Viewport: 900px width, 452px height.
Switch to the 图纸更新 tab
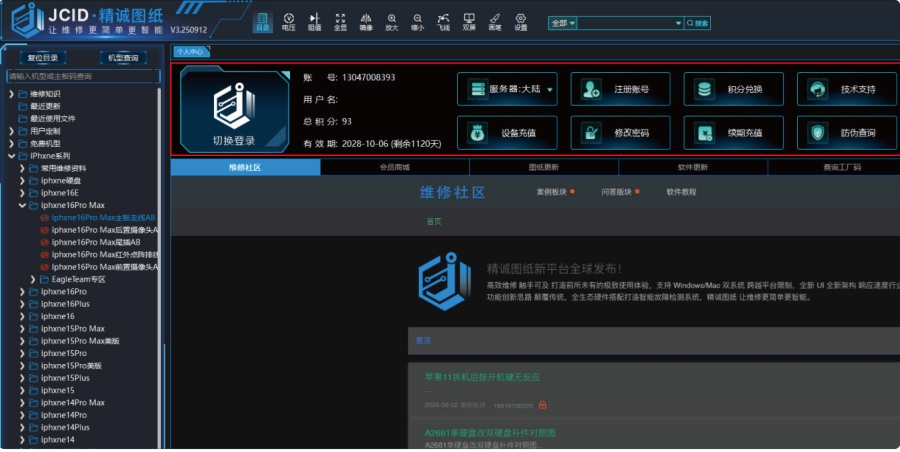point(543,167)
